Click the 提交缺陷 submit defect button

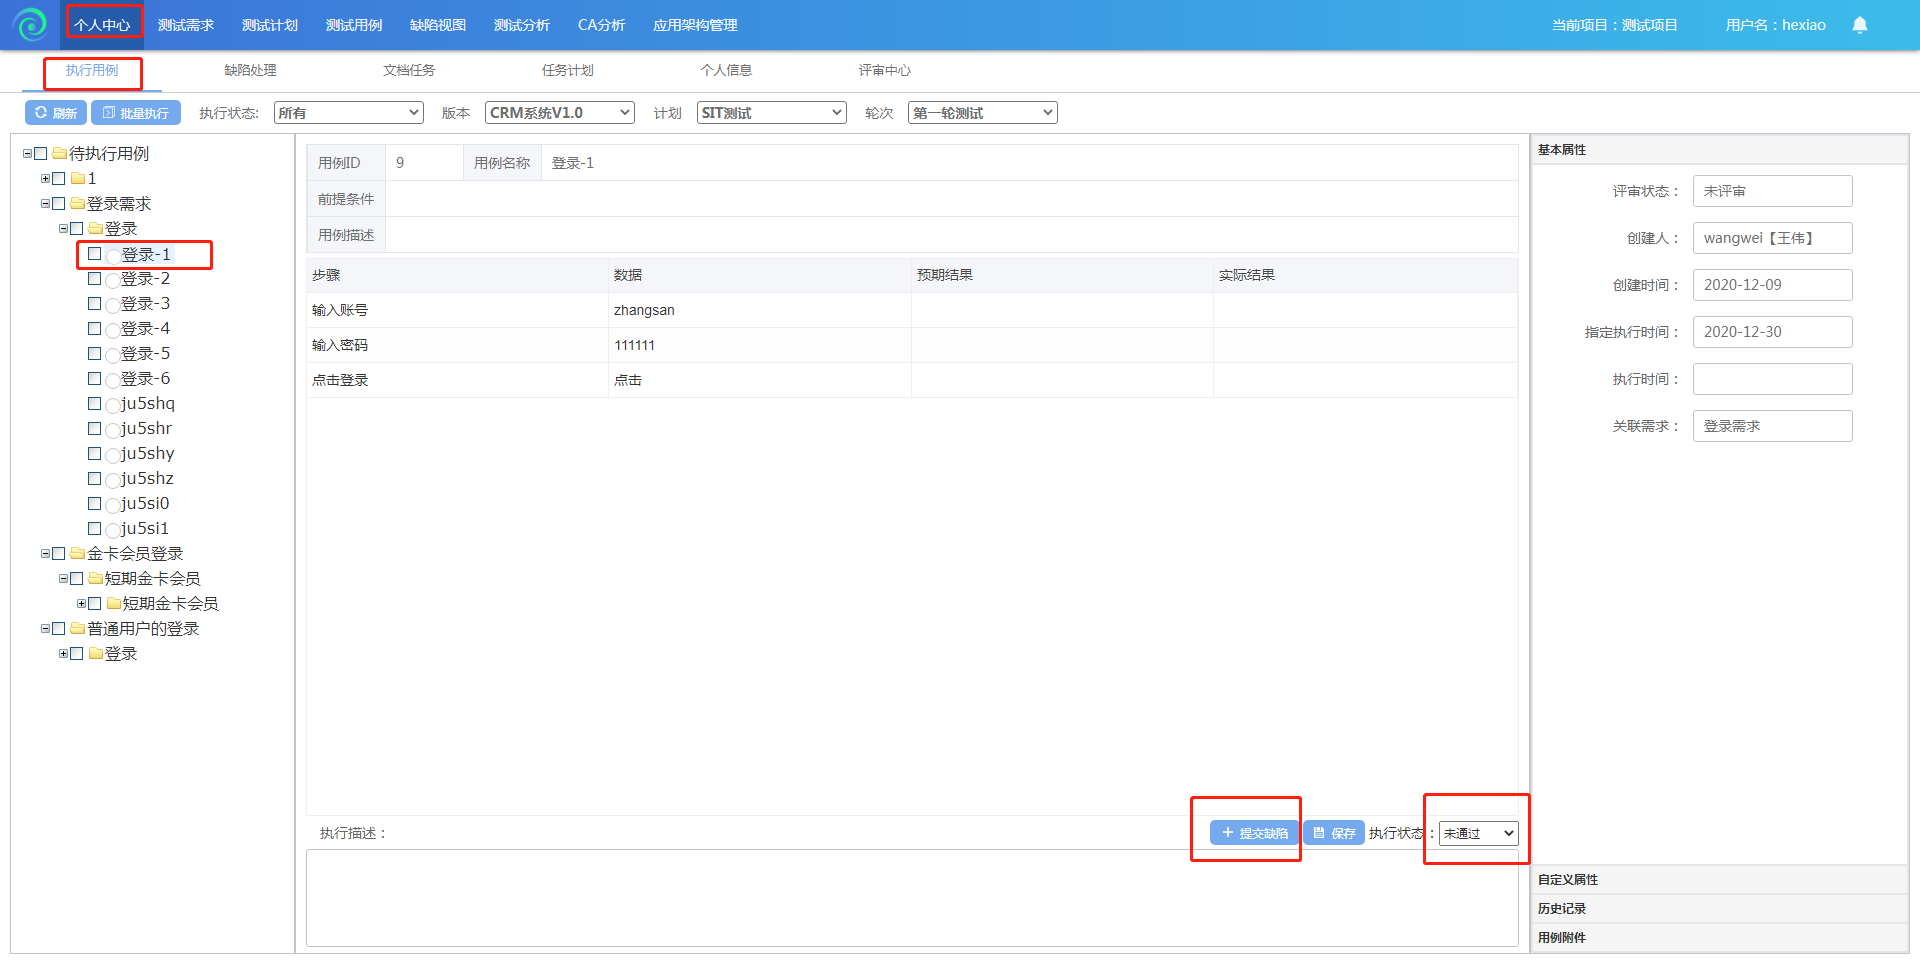point(1254,833)
